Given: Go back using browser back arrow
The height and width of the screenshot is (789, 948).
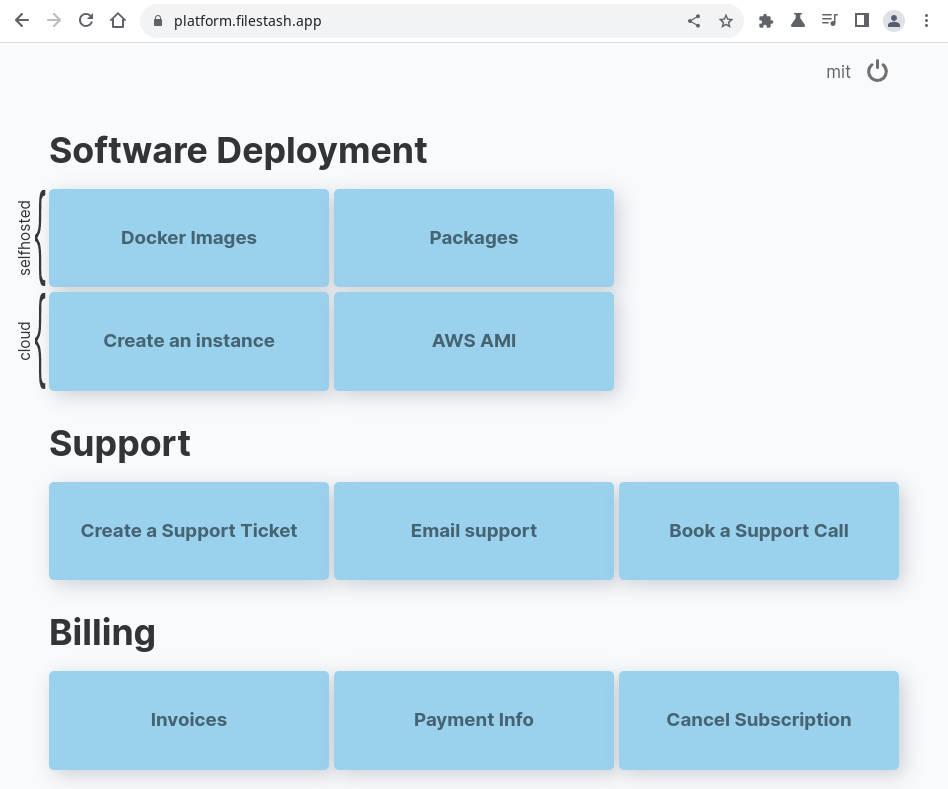Looking at the screenshot, I should (22, 20).
